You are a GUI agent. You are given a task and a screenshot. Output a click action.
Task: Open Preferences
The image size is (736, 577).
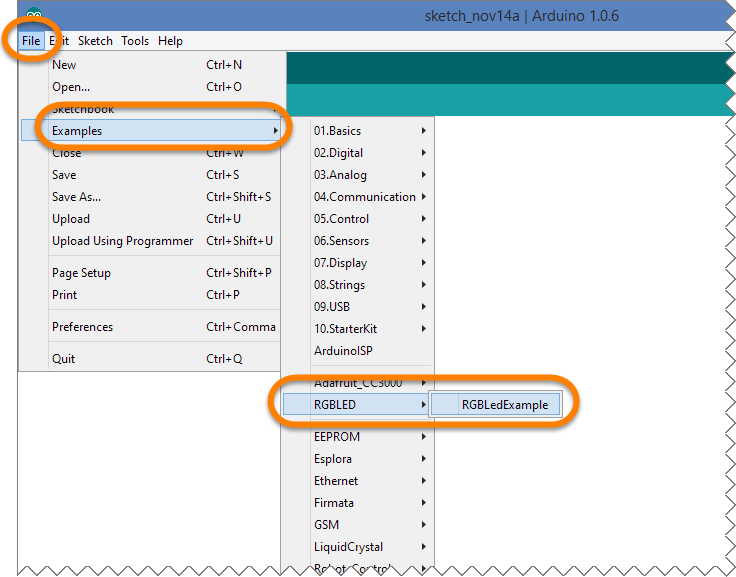coord(151,327)
